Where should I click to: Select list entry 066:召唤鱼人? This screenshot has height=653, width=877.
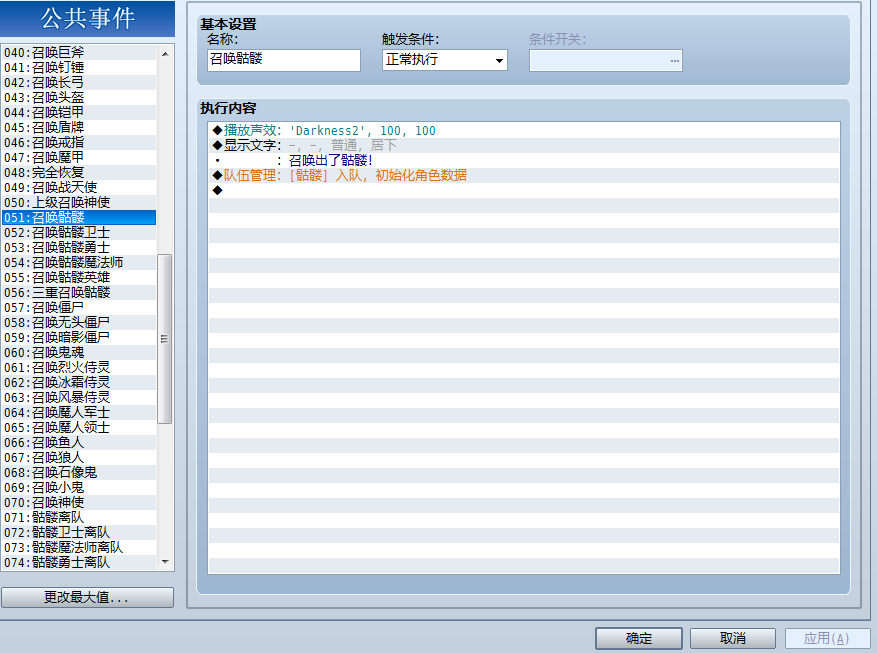coord(79,443)
